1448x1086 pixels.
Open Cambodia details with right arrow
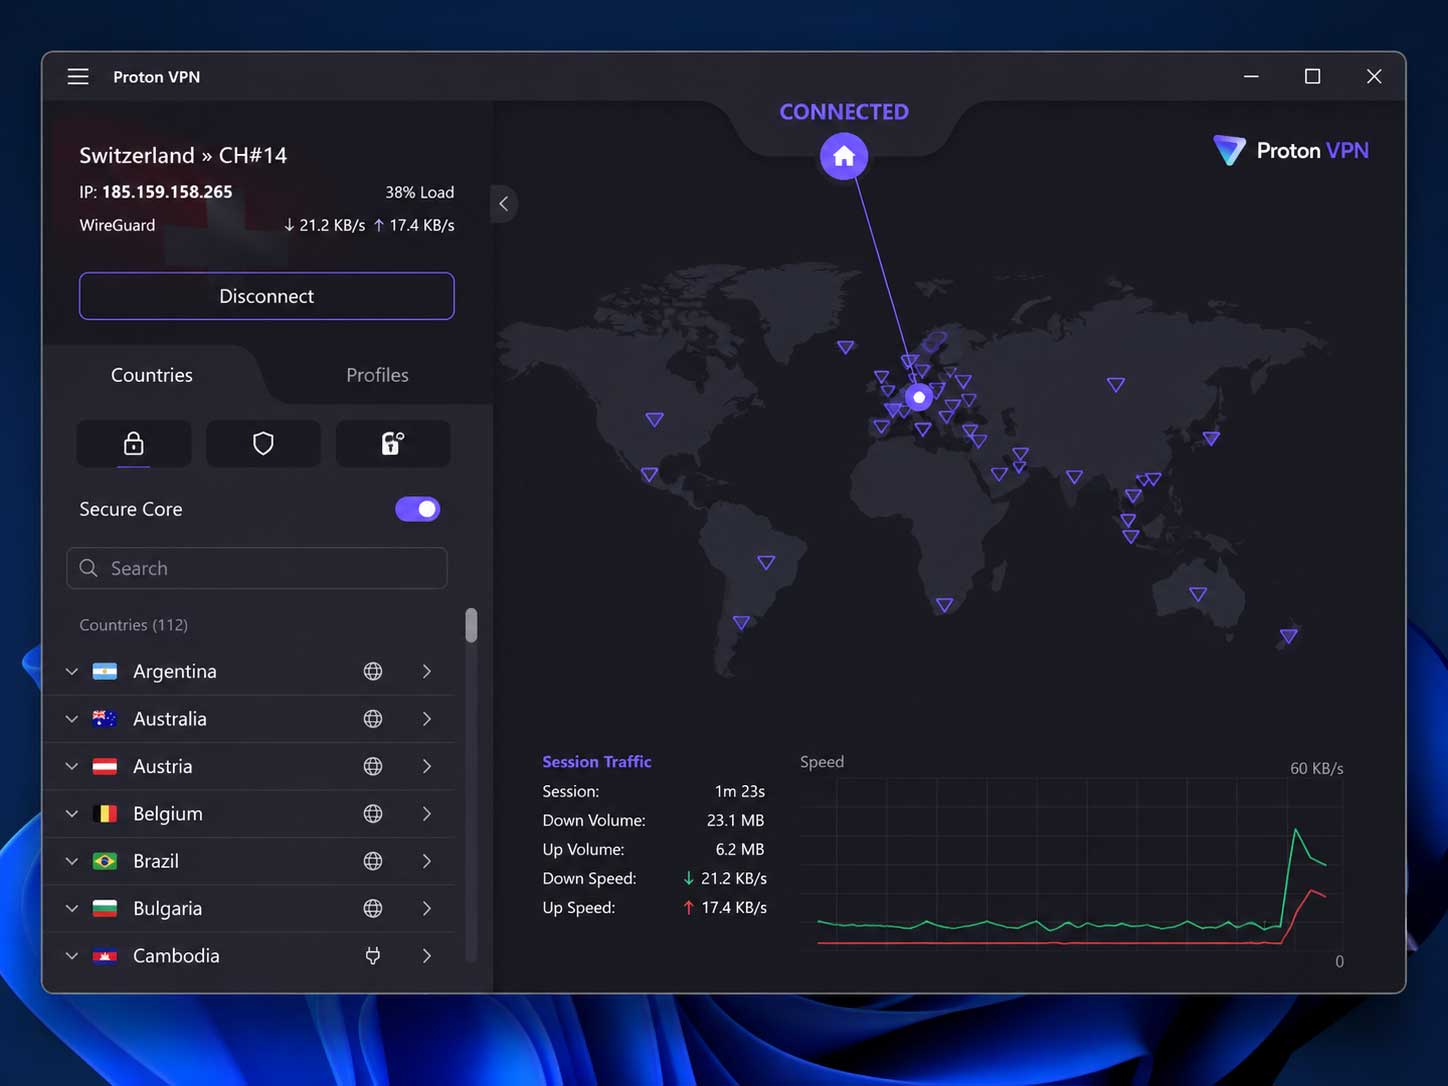(427, 956)
